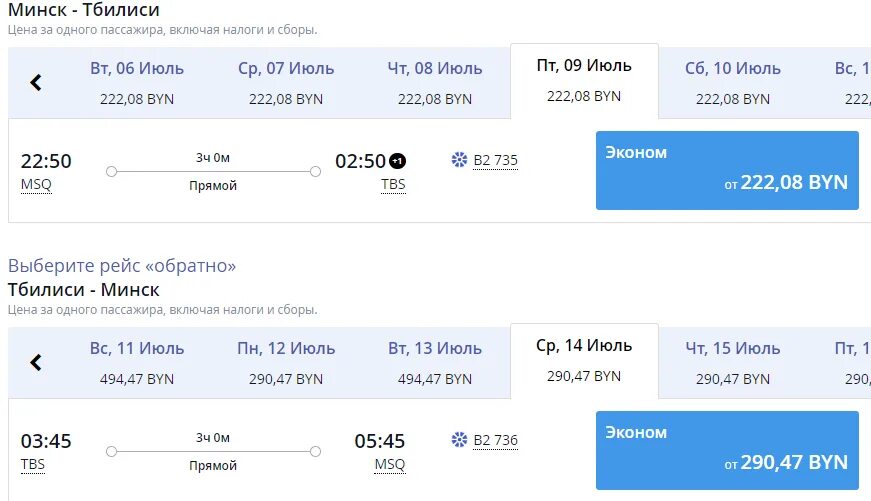The height and width of the screenshot is (501, 871).
Task: Select outbound tab Вт, 06 Июль
Action: click(137, 83)
